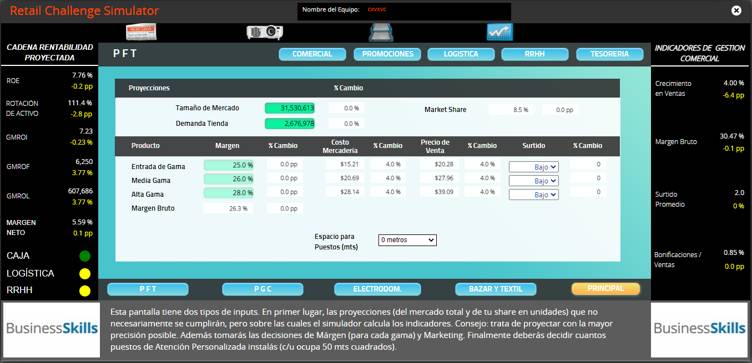Click the green CAJA status indicator

tap(85, 256)
